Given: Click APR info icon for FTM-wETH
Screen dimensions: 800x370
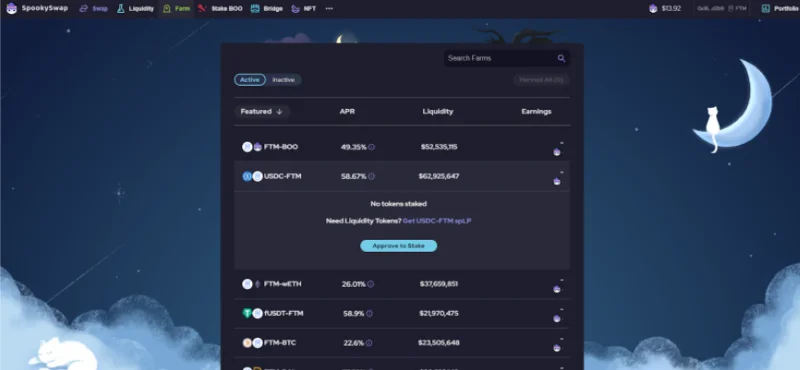Looking at the screenshot, I should coord(371,284).
